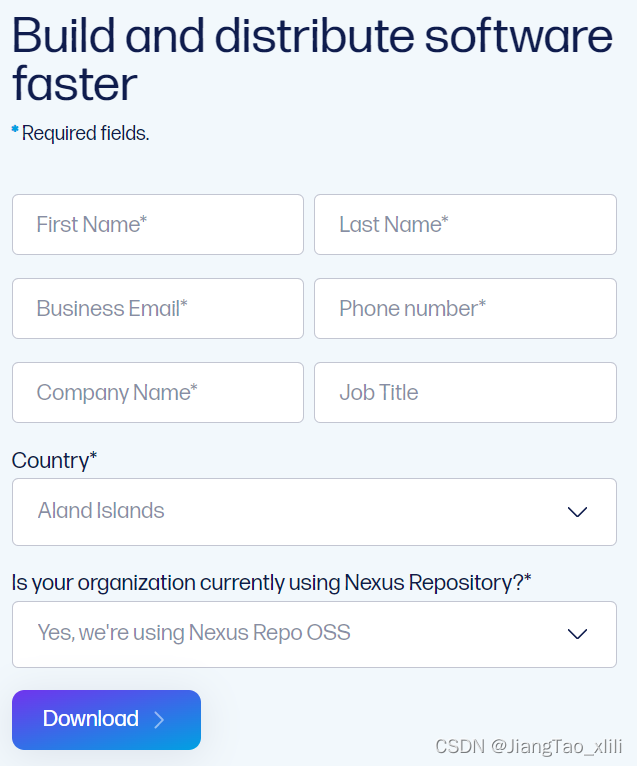Click the chevron arrow in Country dropdown
The width and height of the screenshot is (637, 766).
(577, 512)
